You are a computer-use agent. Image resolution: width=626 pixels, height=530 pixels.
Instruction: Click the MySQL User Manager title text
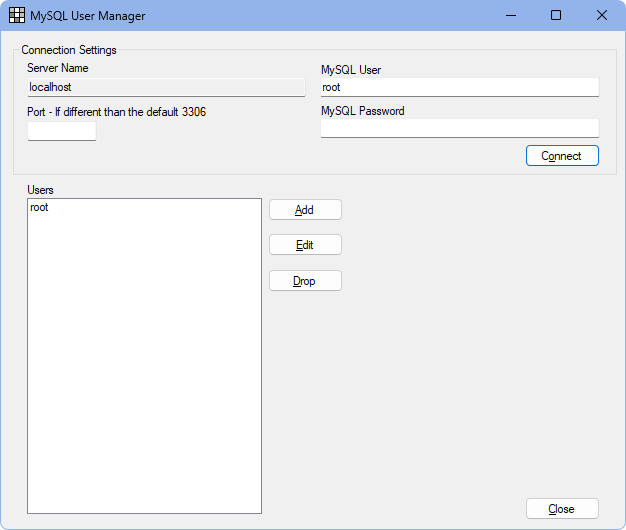[x=88, y=16]
